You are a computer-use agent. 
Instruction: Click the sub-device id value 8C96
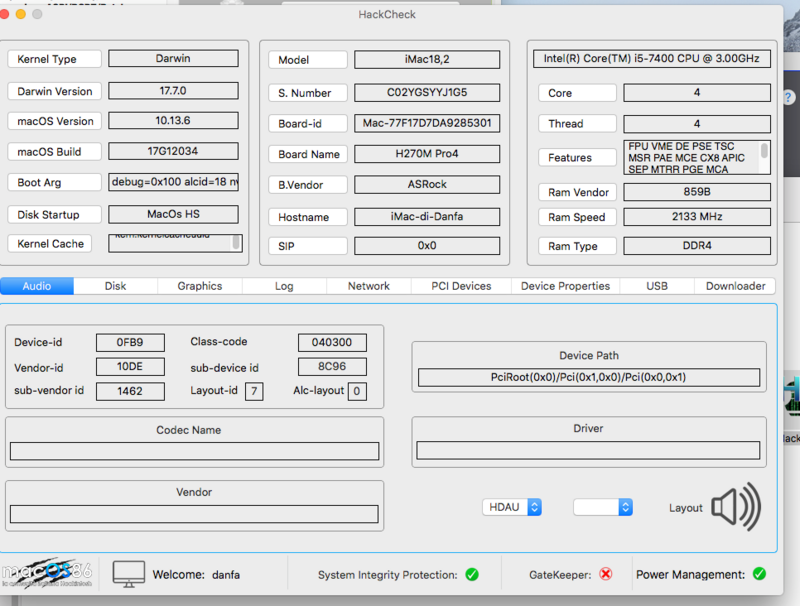pos(332,367)
